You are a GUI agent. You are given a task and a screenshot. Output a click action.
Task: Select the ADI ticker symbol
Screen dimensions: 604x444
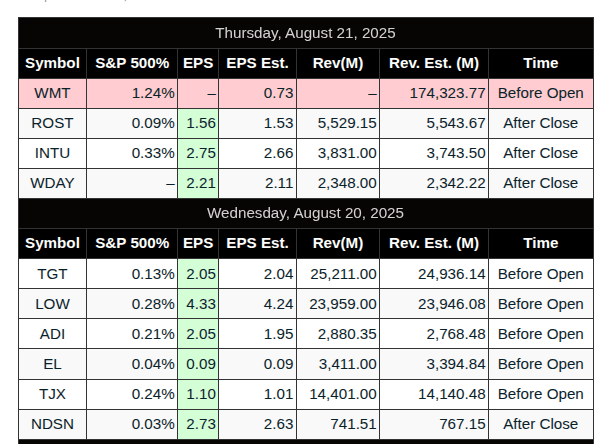[x=52, y=335]
